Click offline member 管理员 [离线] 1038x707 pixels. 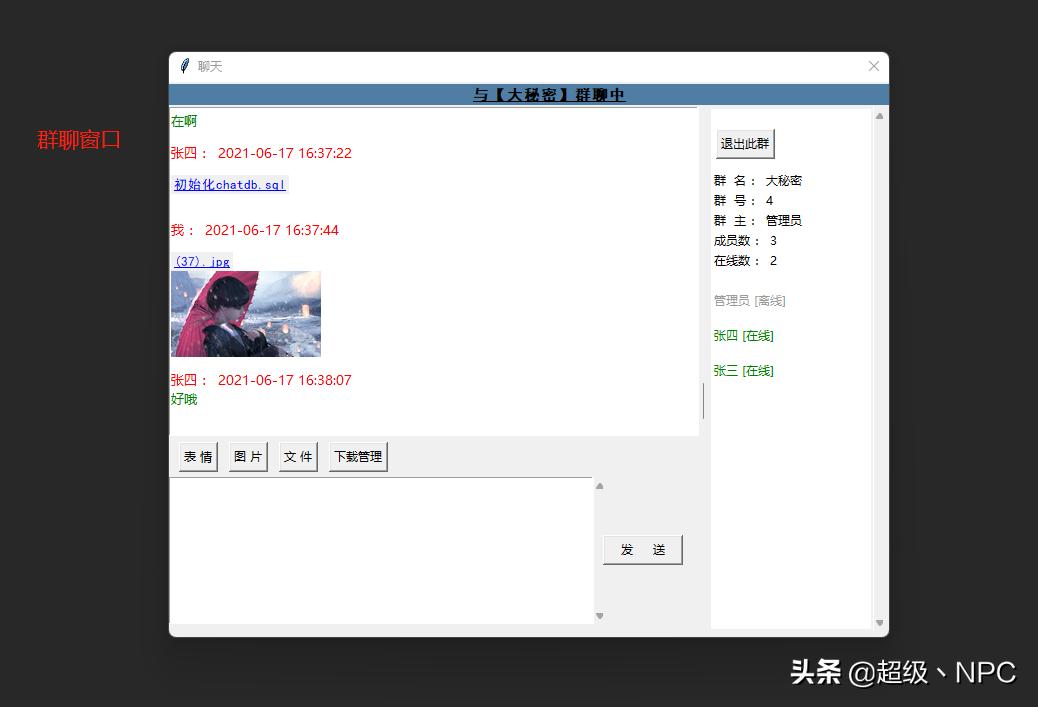[x=750, y=300]
